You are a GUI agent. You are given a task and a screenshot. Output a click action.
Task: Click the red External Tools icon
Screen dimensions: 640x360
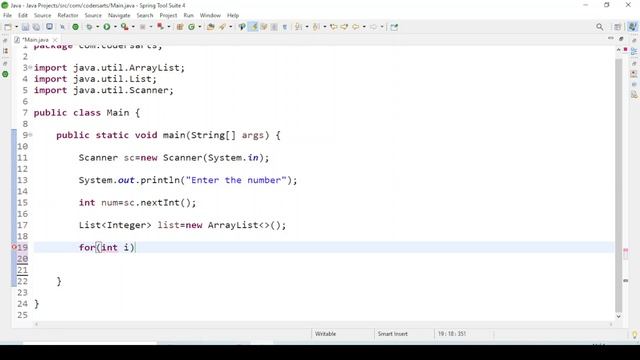point(160,27)
